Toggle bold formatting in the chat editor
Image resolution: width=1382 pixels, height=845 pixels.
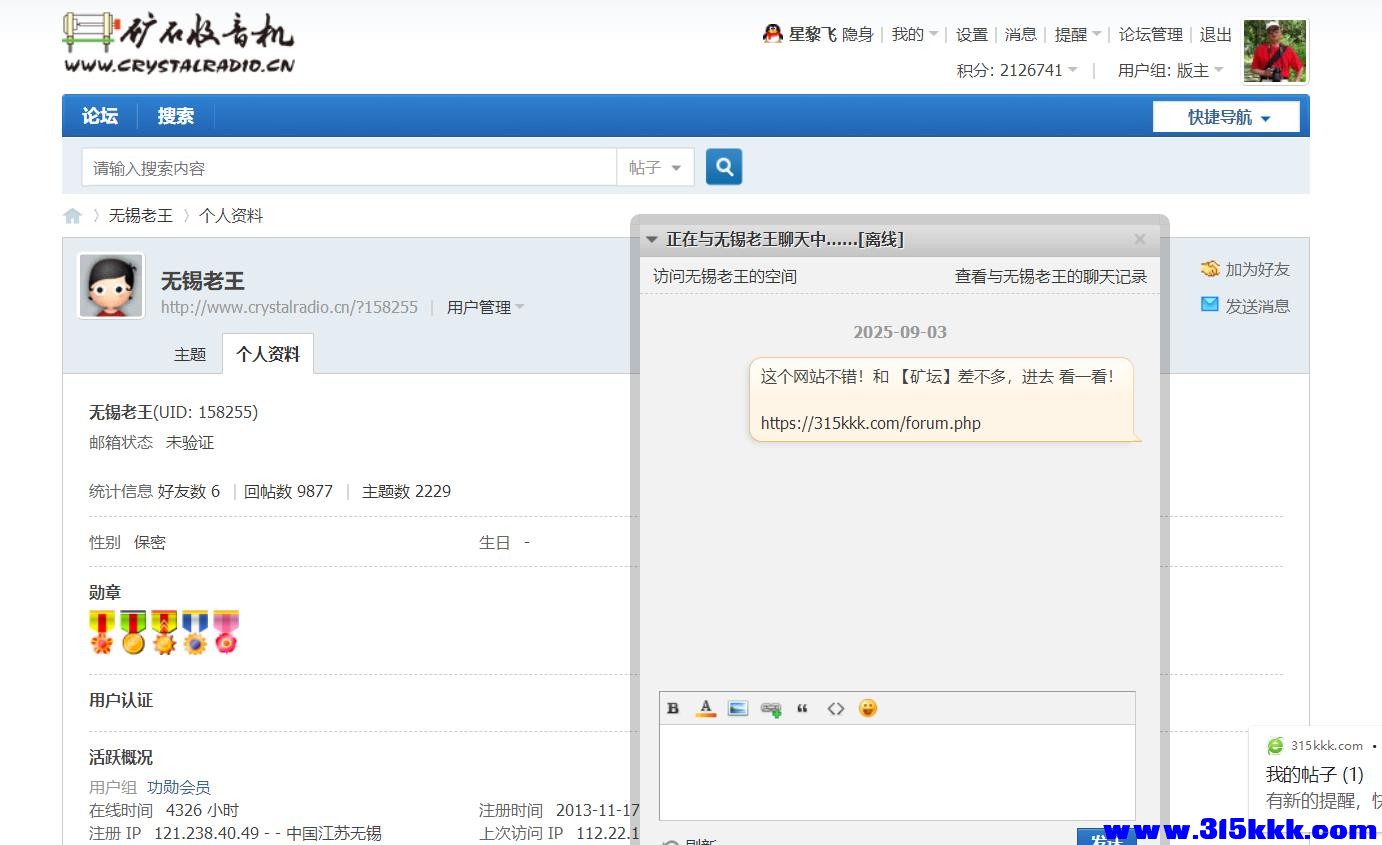pyautogui.click(x=673, y=708)
